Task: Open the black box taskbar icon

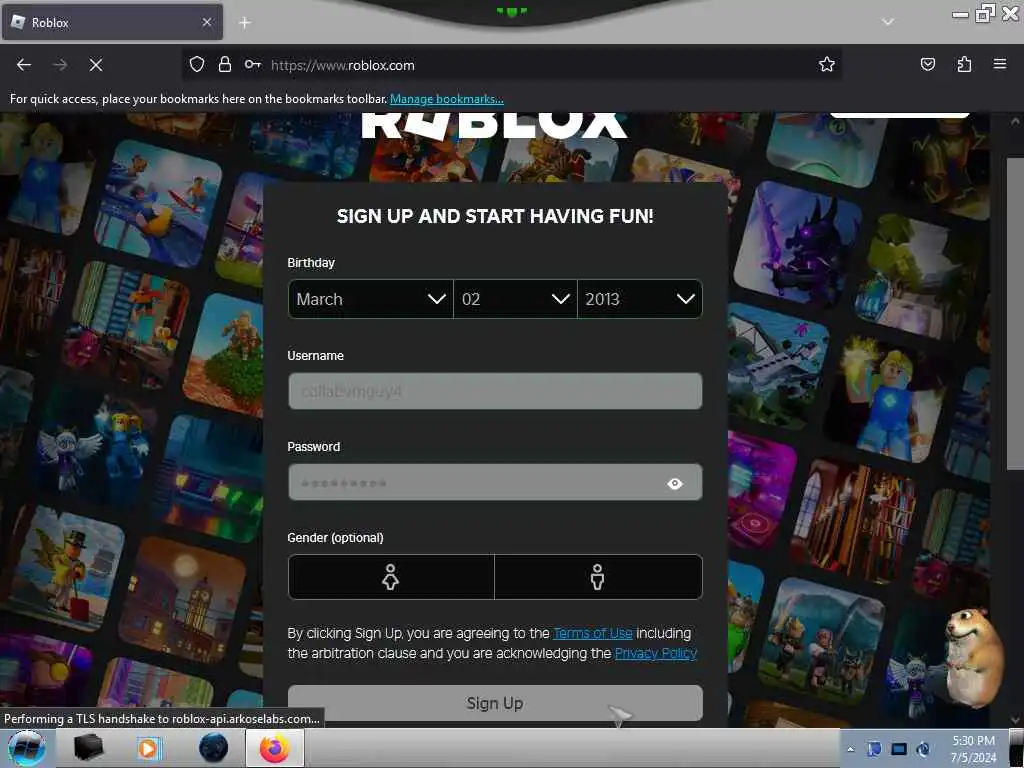Action: (x=88, y=748)
